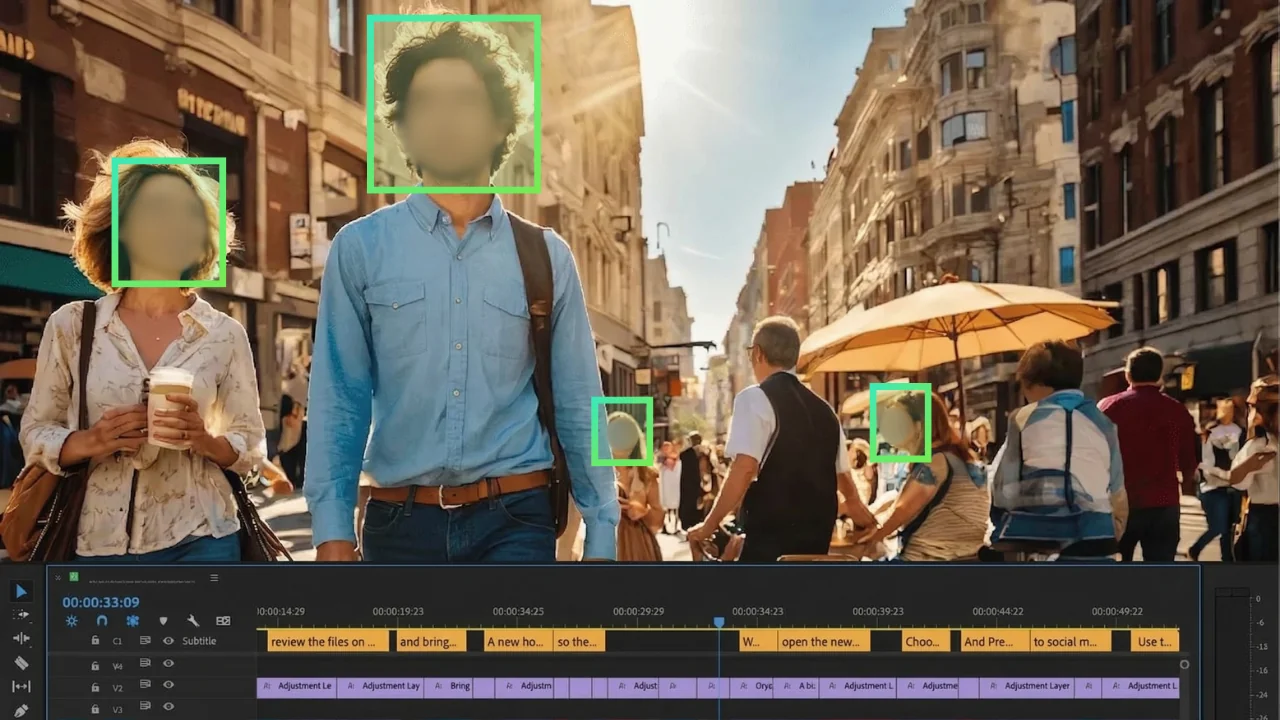Add a marker using the marker icon
The width and height of the screenshot is (1280, 720).
click(163, 621)
